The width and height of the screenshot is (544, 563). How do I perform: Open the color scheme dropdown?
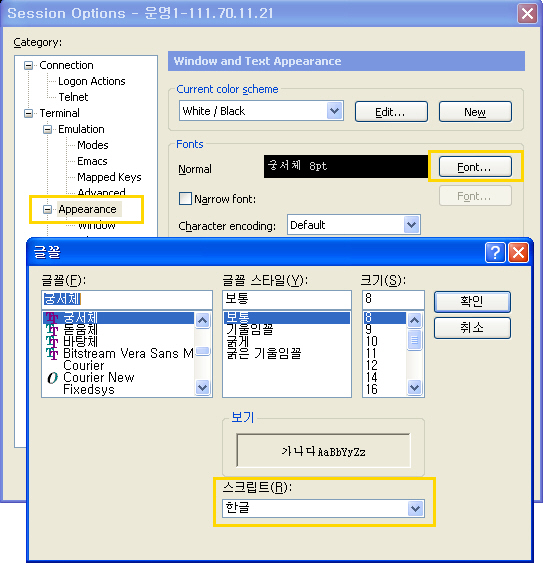coord(334,111)
